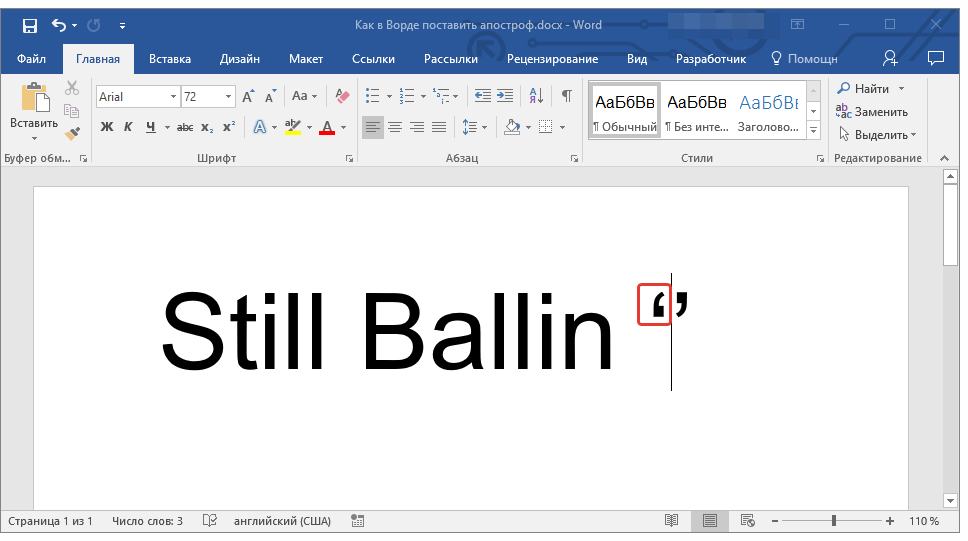
Task: Open the borders dropdown arrow
Action: pyautogui.click(x=562, y=128)
